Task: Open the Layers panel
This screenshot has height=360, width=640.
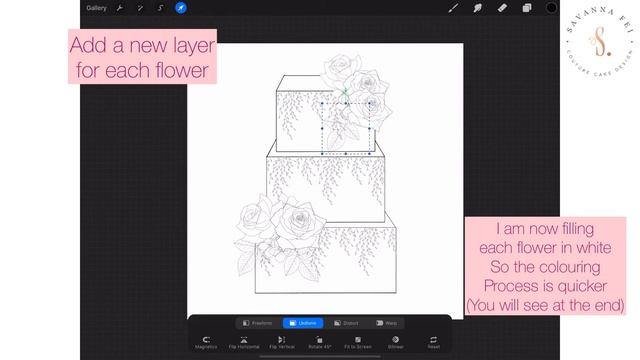Action: click(x=527, y=8)
